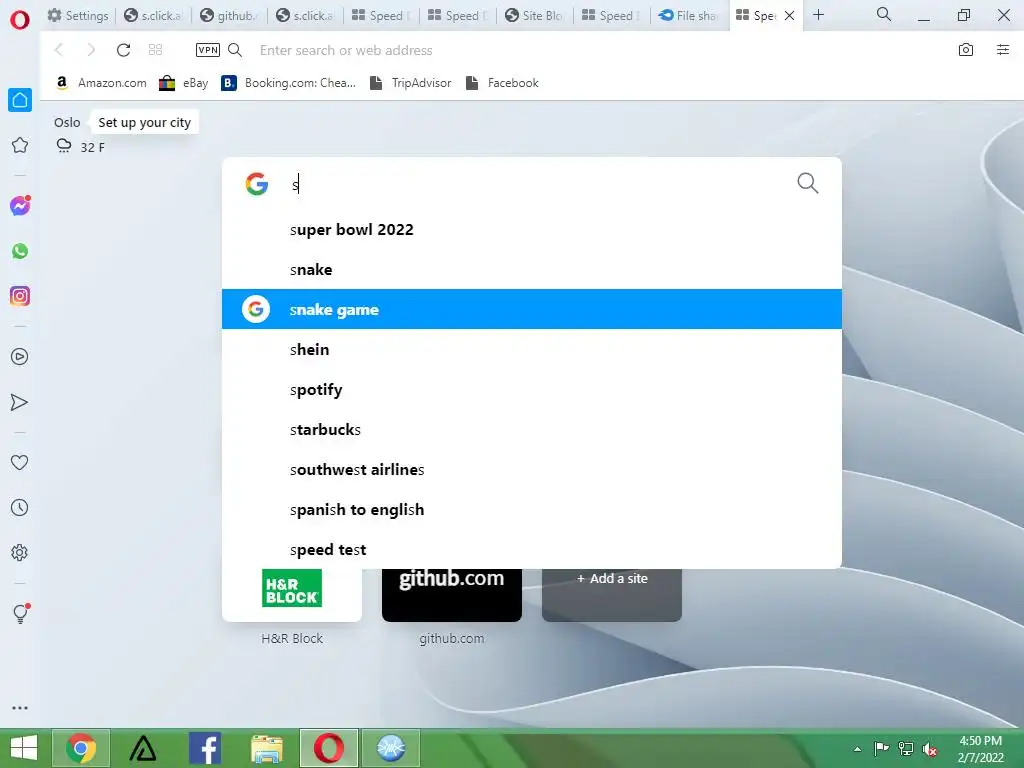The height and width of the screenshot is (768, 1024).
Task: Select speed test suggestion
Action: [x=532, y=549]
